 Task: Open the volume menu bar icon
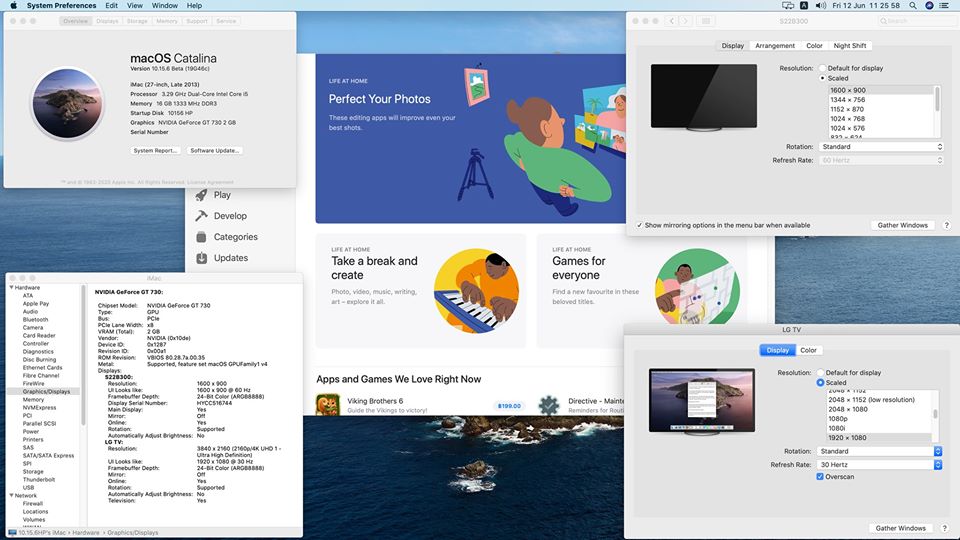click(x=820, y=6)
